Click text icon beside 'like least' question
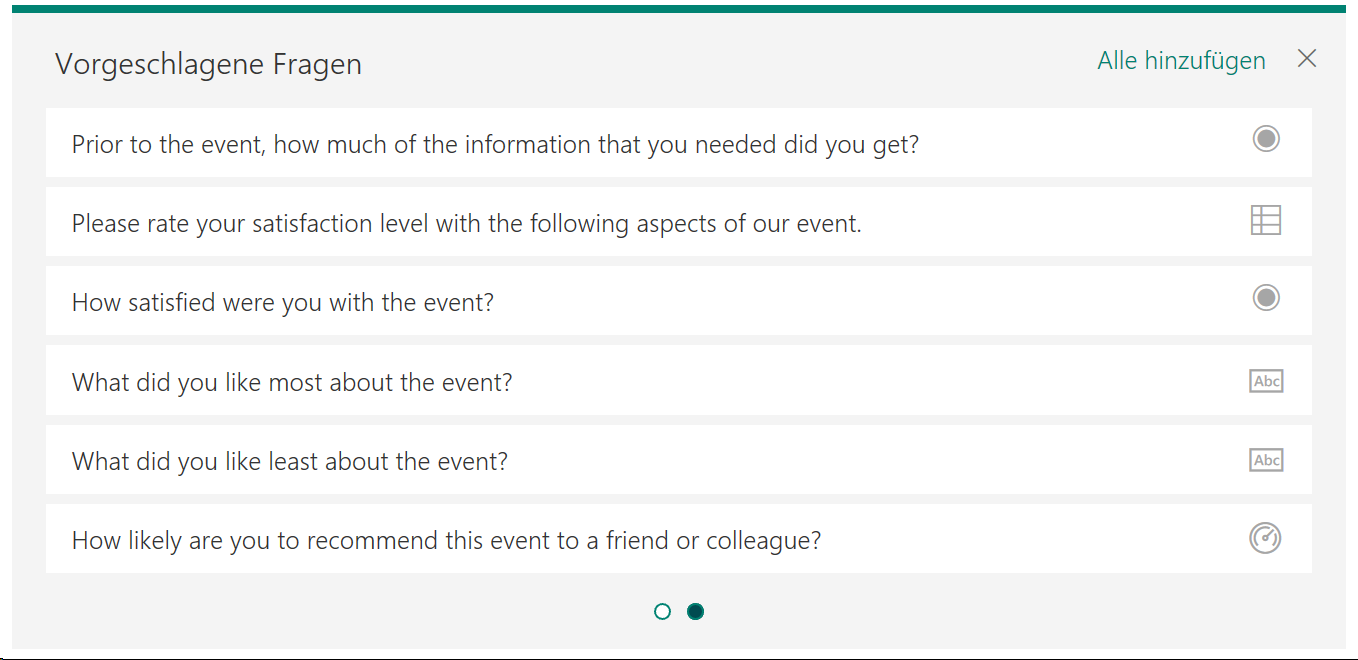 (1266, 460)
